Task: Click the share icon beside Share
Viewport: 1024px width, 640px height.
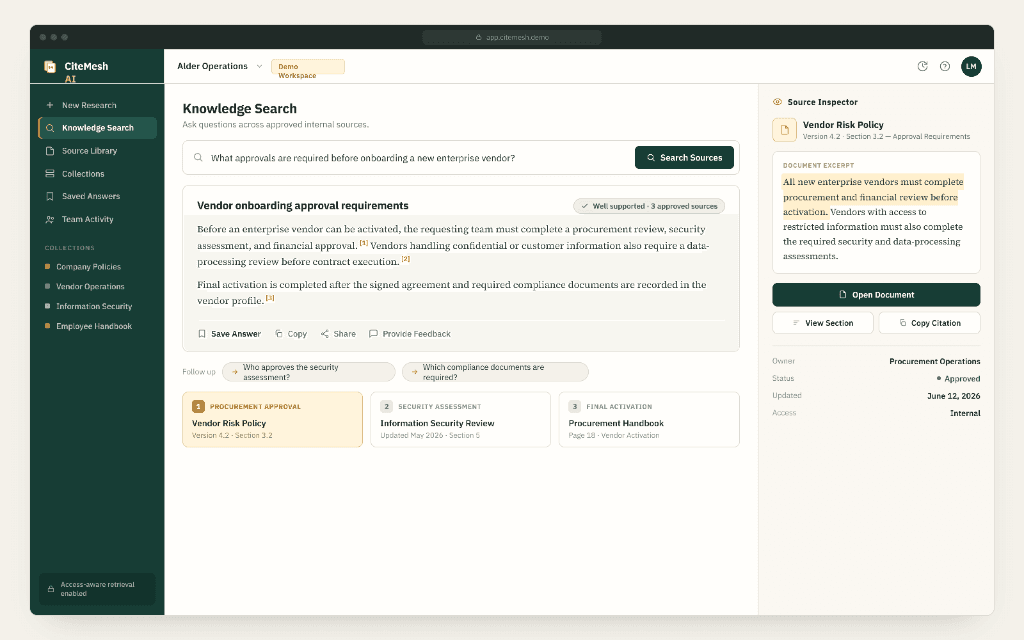Action: [x=325, y=334]
